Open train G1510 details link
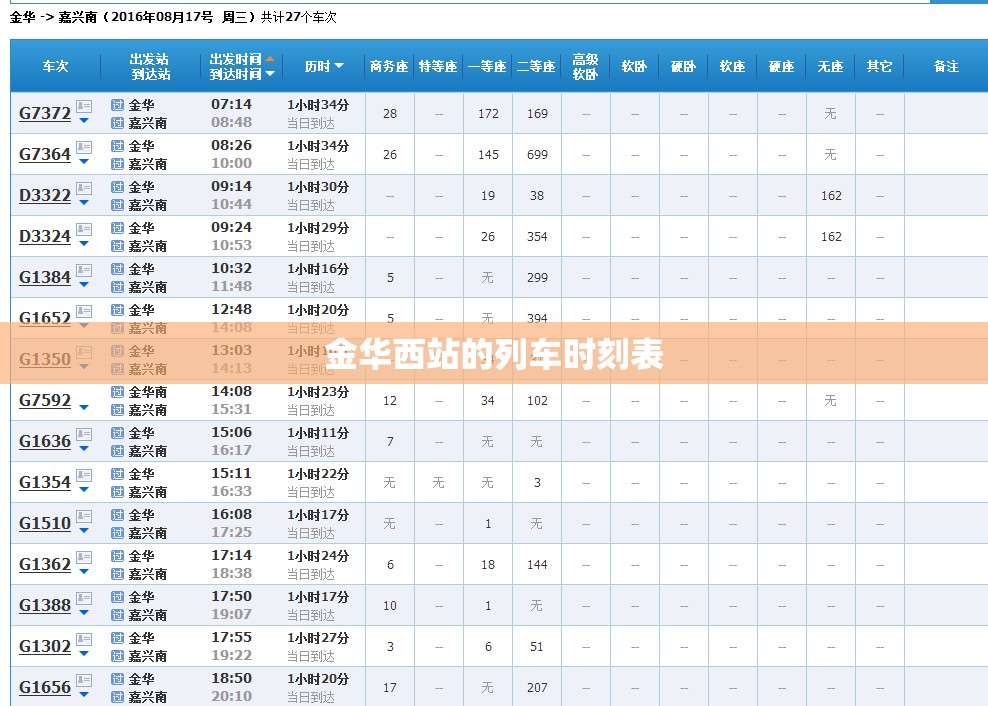 click(45, 523)
